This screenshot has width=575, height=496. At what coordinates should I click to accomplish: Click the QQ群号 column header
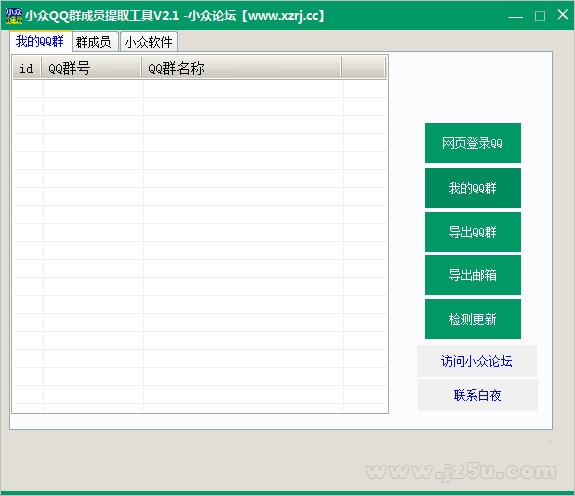coord(91,68)
